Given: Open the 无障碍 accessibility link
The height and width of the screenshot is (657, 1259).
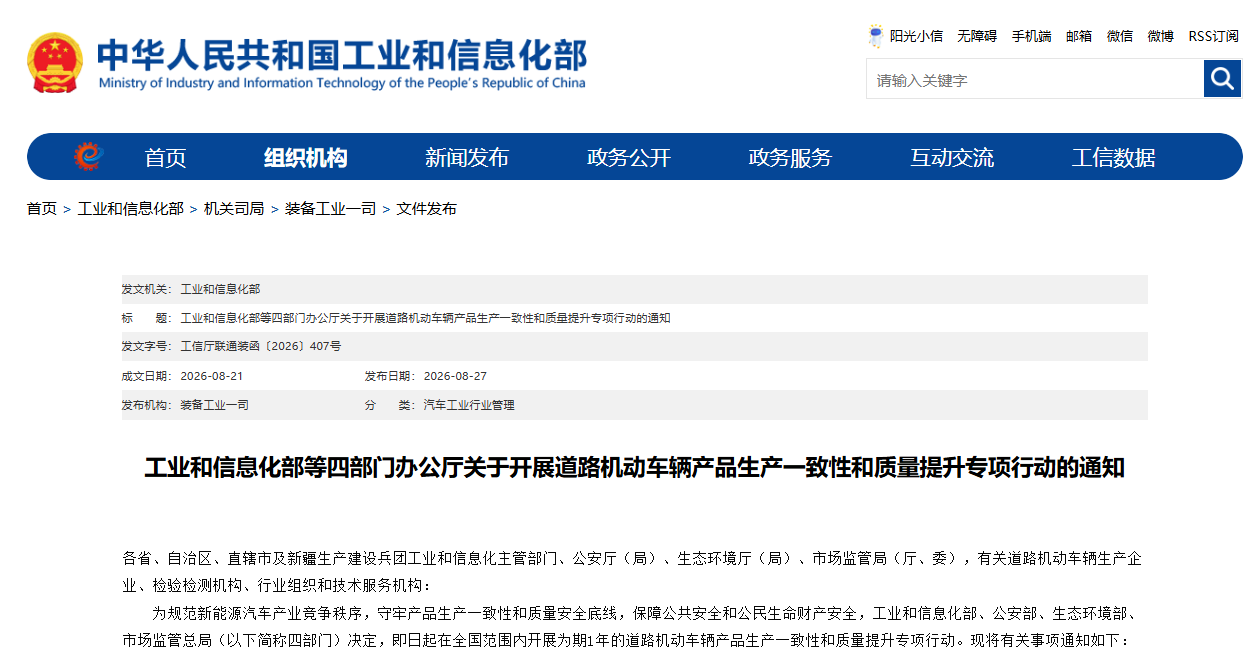Looking at the screenshot, I should (977, 36).
